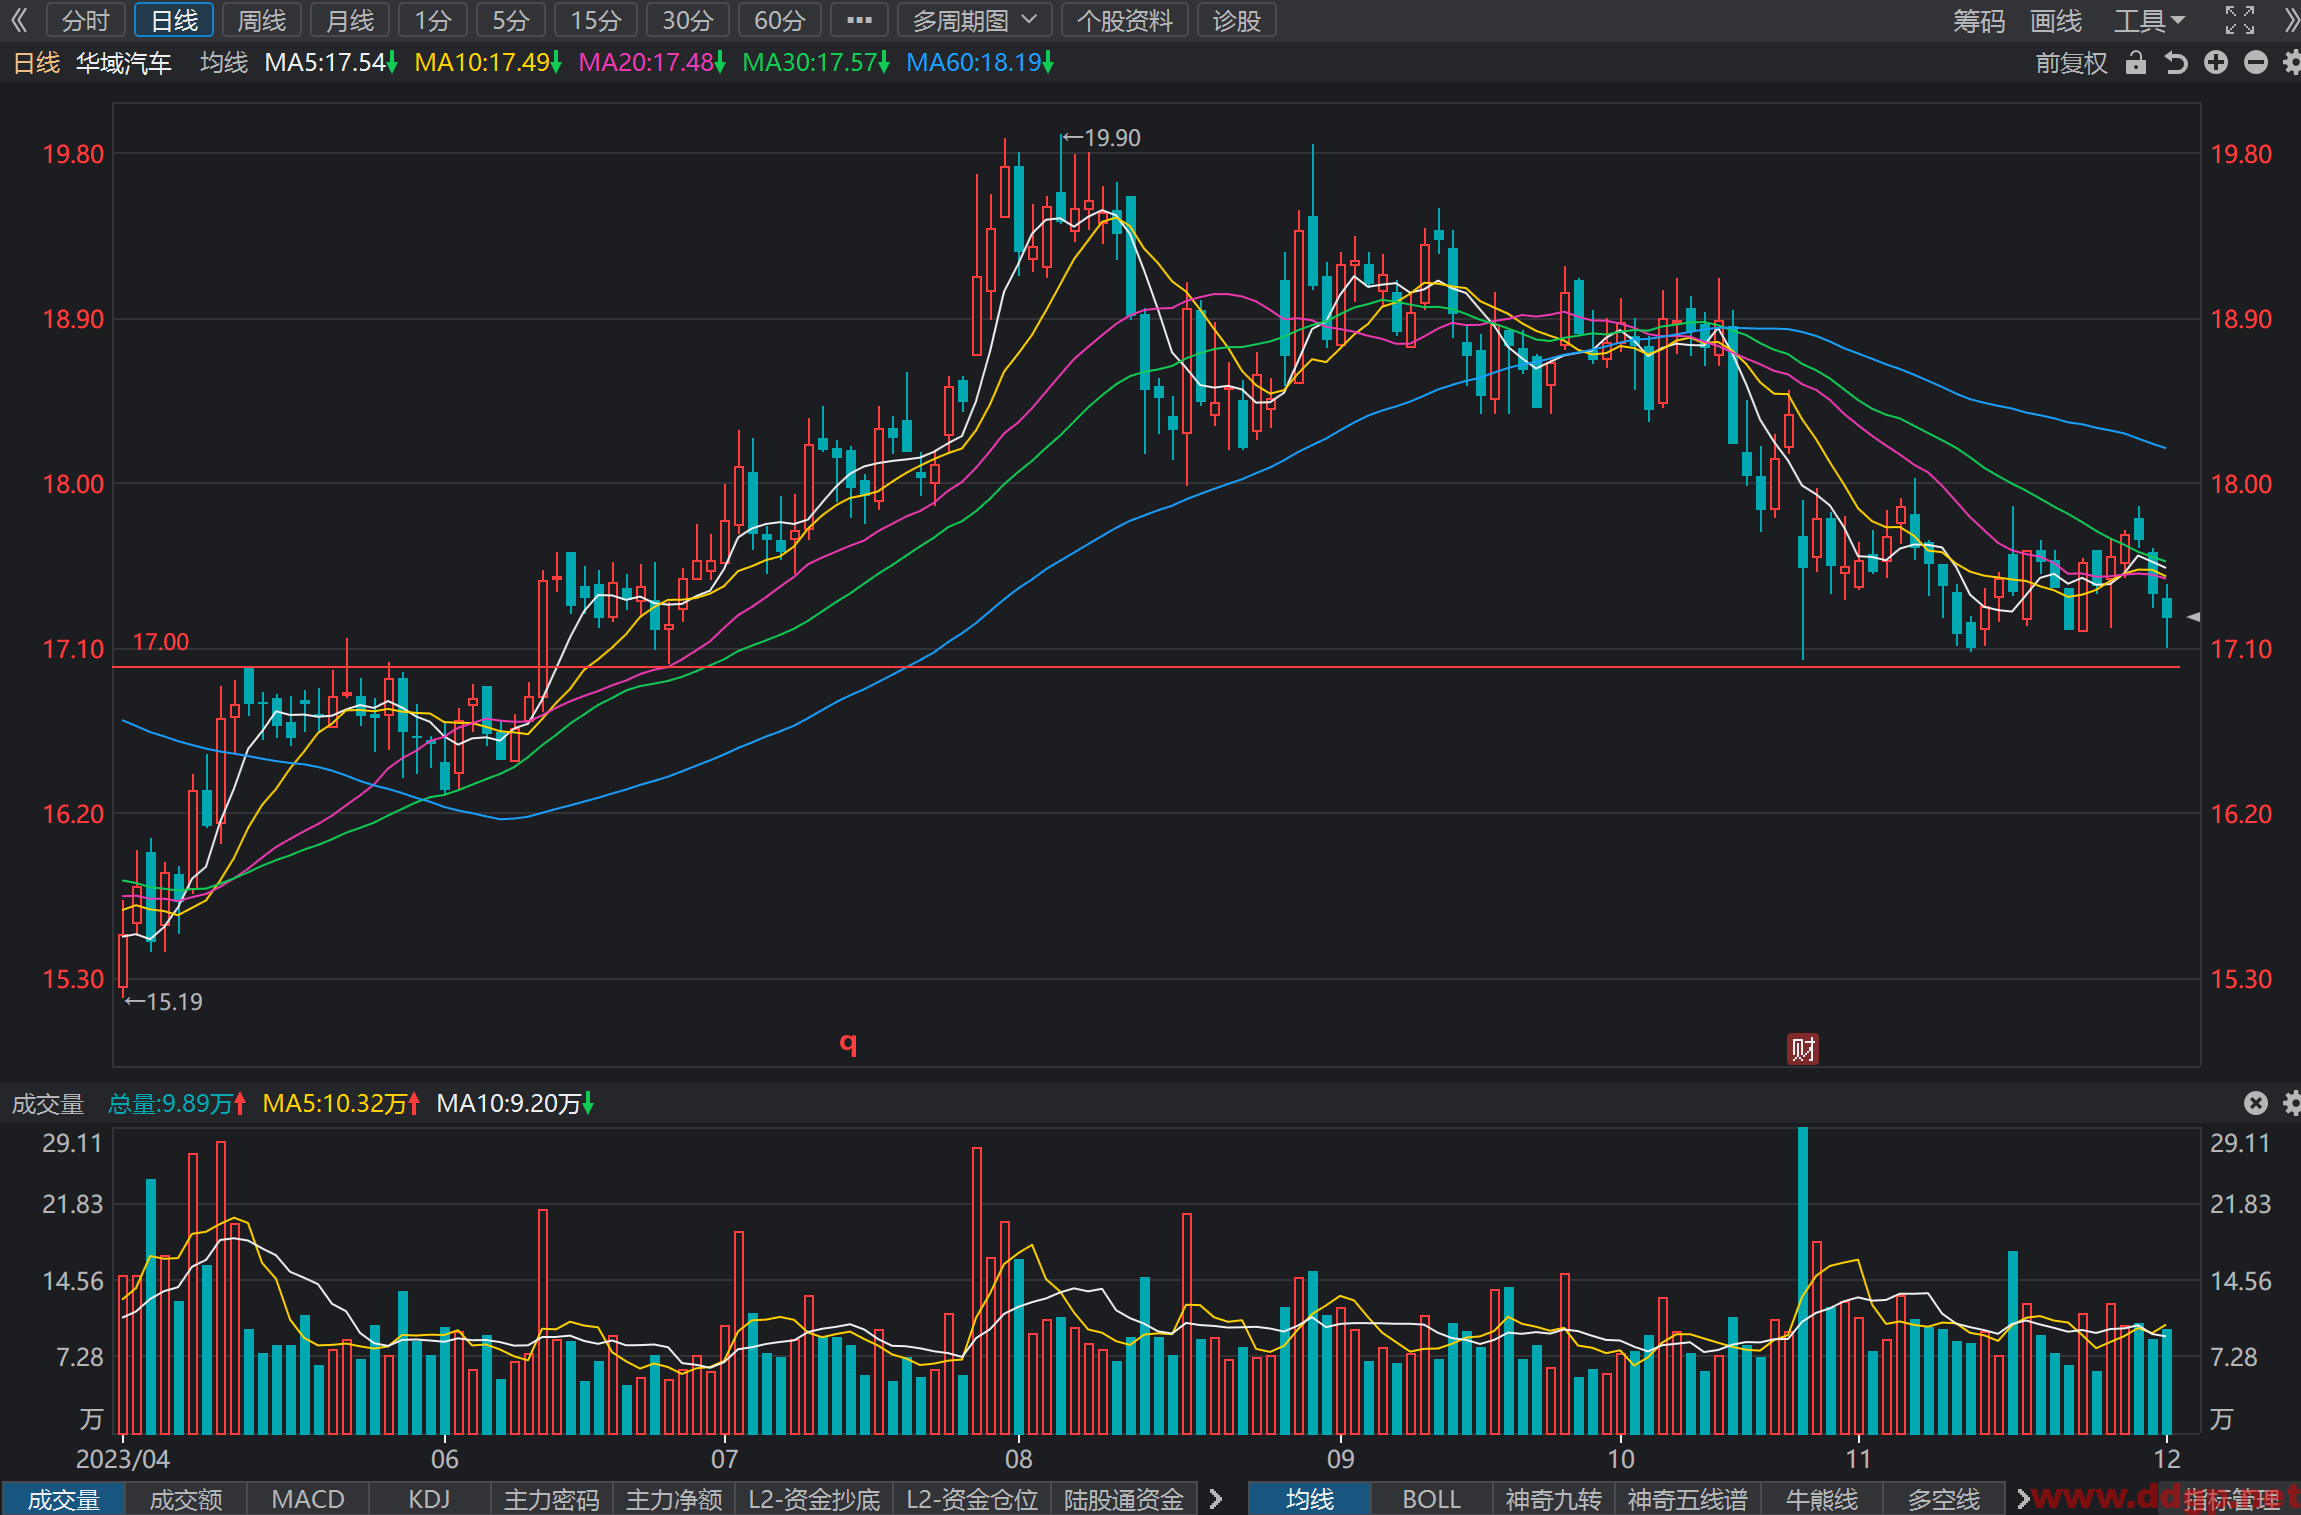Open 个股资料 stock information
Screen dimensions: 2301x1515
point(1125,20)
